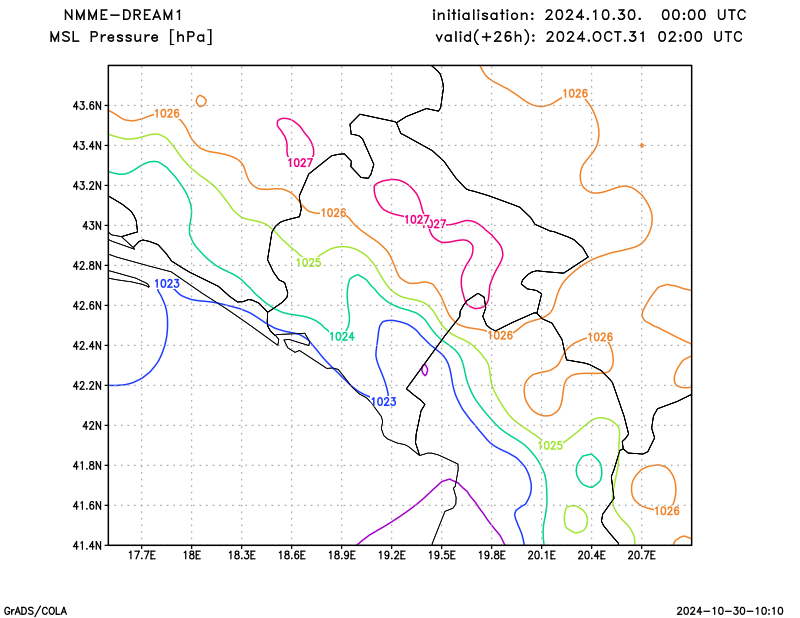Viewport: 800px width, 618px height.
Task: Click the blue 1023 label near 42.7N
Action: pyautogui.click(x=167, y=284)
